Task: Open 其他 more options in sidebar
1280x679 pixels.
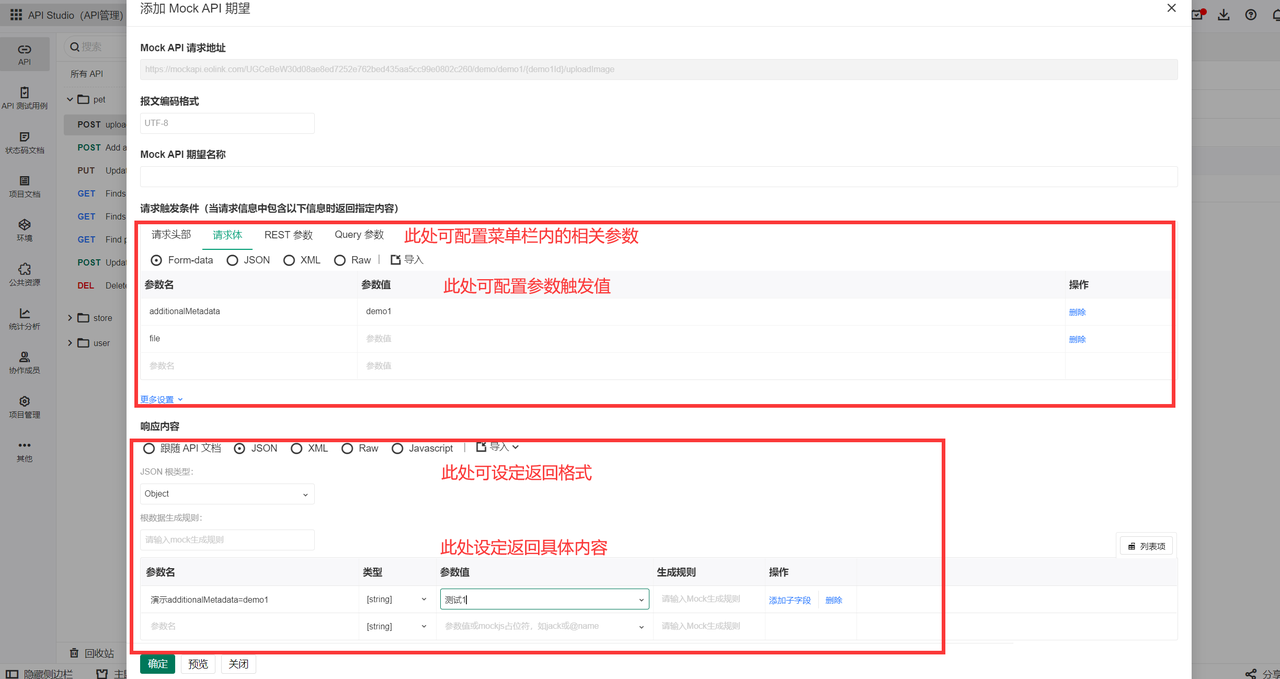Action: click(x=25, y=450)
